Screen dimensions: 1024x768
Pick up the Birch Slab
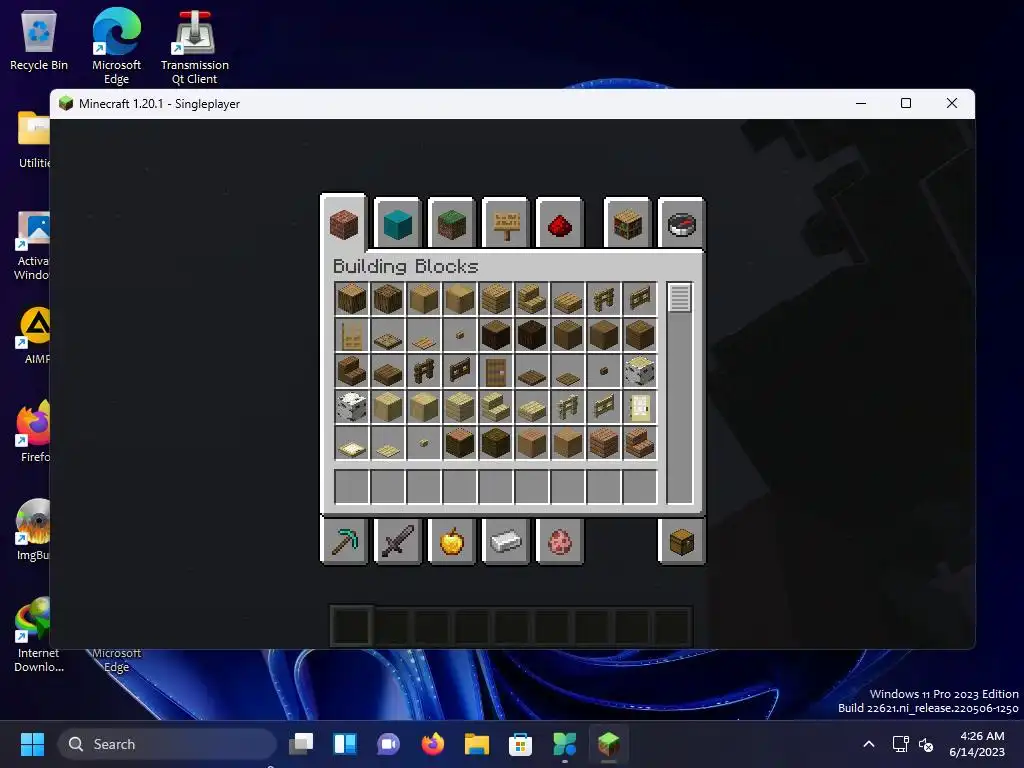click(532, 407)
